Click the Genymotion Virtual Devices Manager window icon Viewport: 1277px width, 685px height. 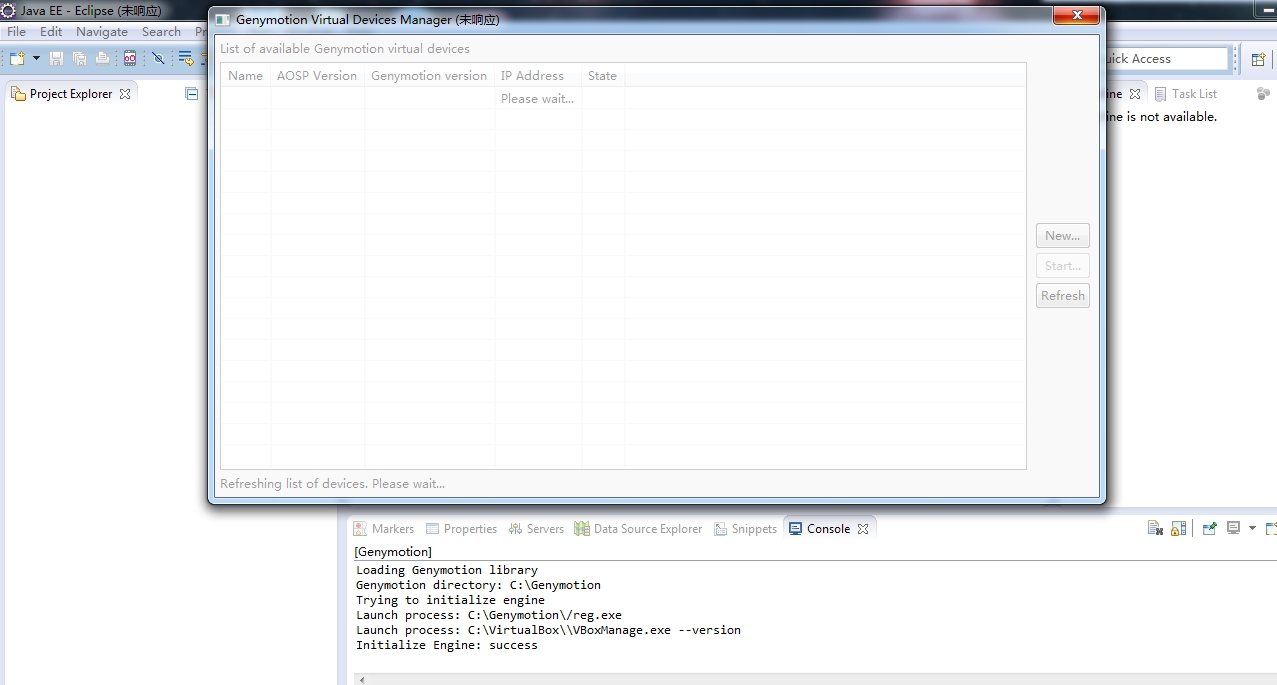223,19
